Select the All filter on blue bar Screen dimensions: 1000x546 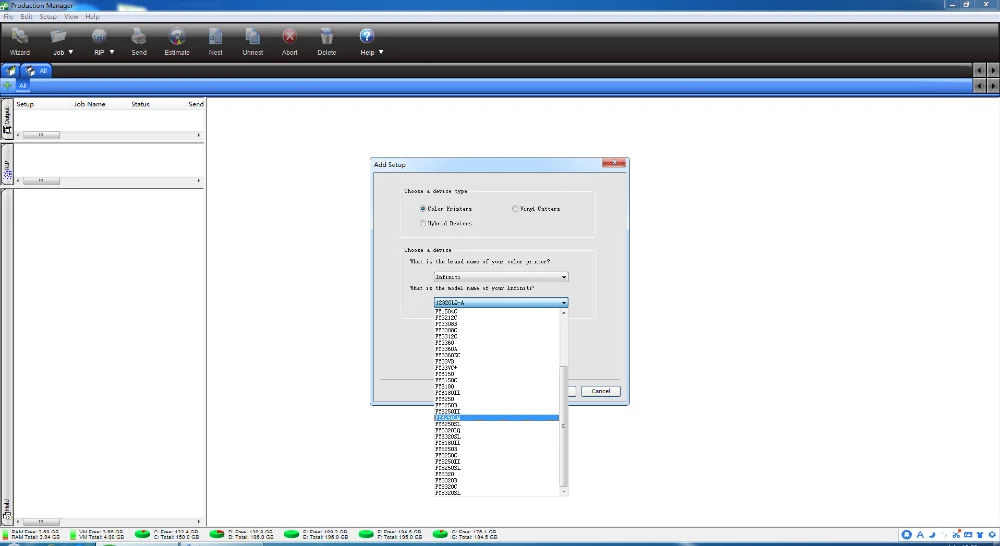click(22, 85)
